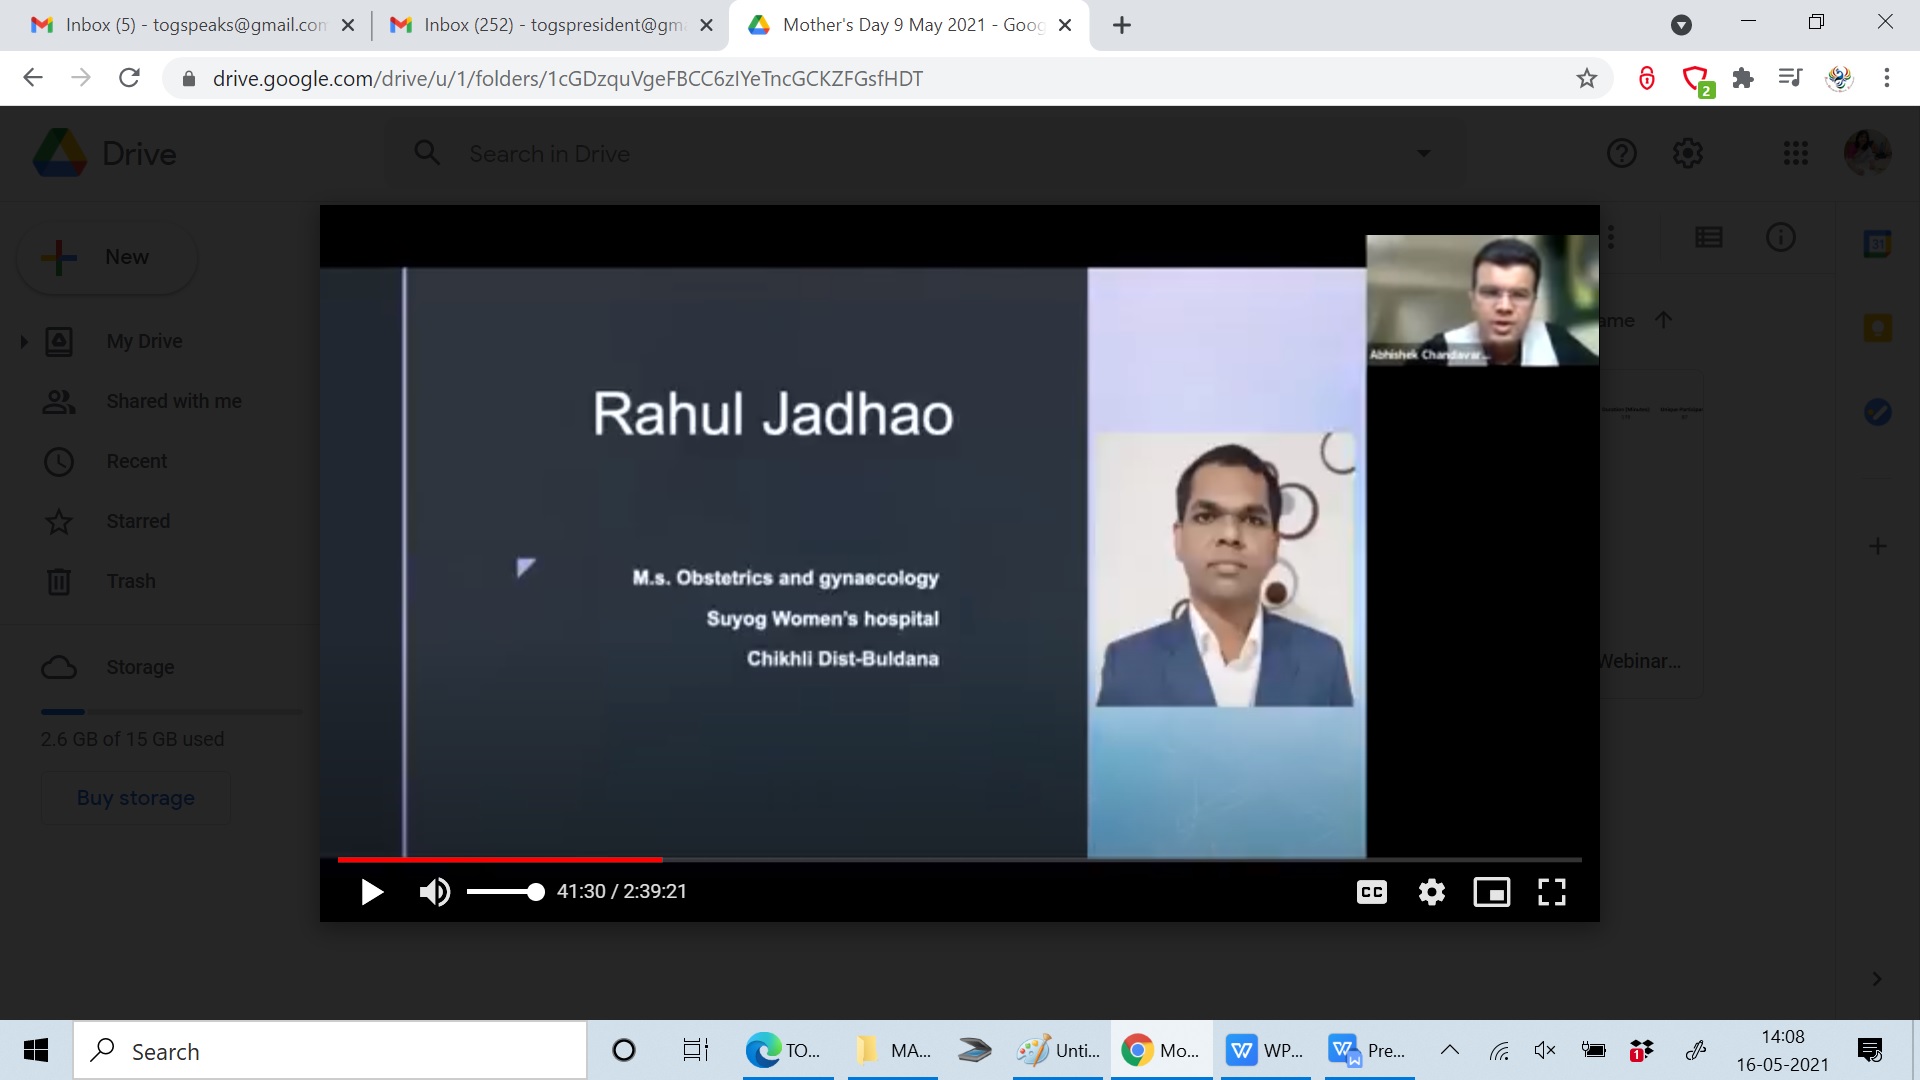Toggle closed captions CC button
Screen dimensions: 1920x1080
1372,892
